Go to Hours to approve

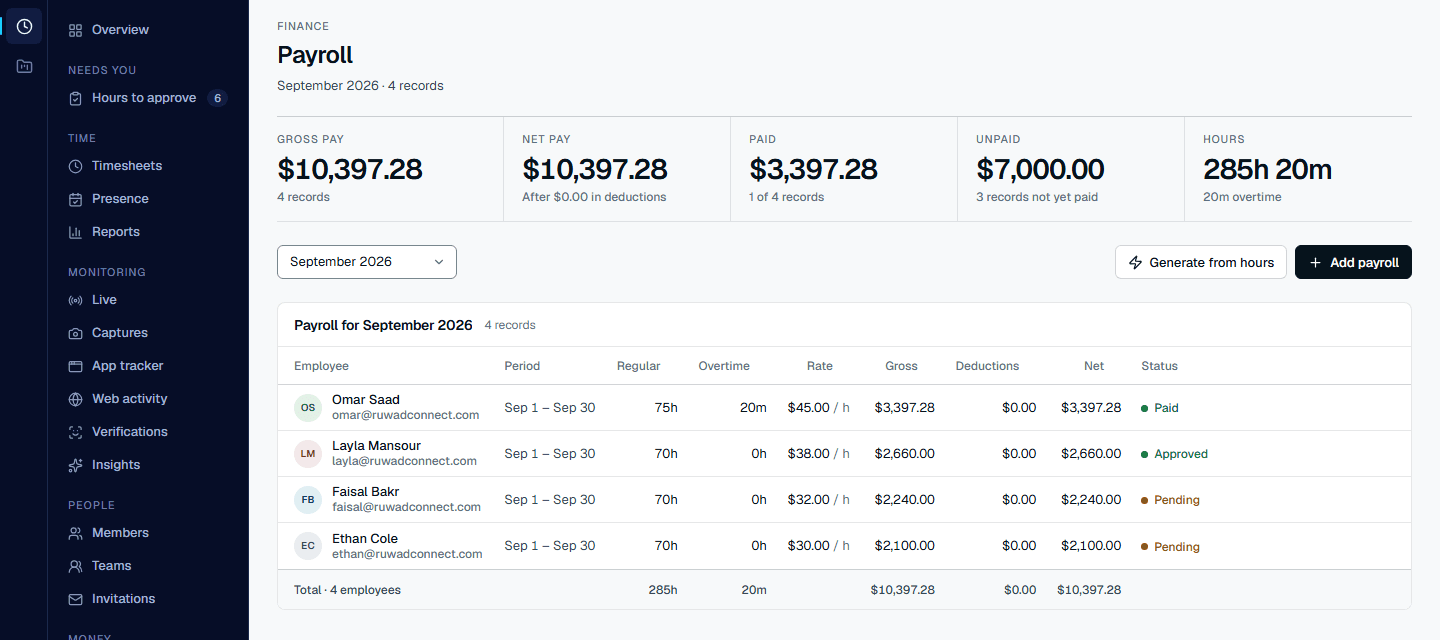click(148, 98)
